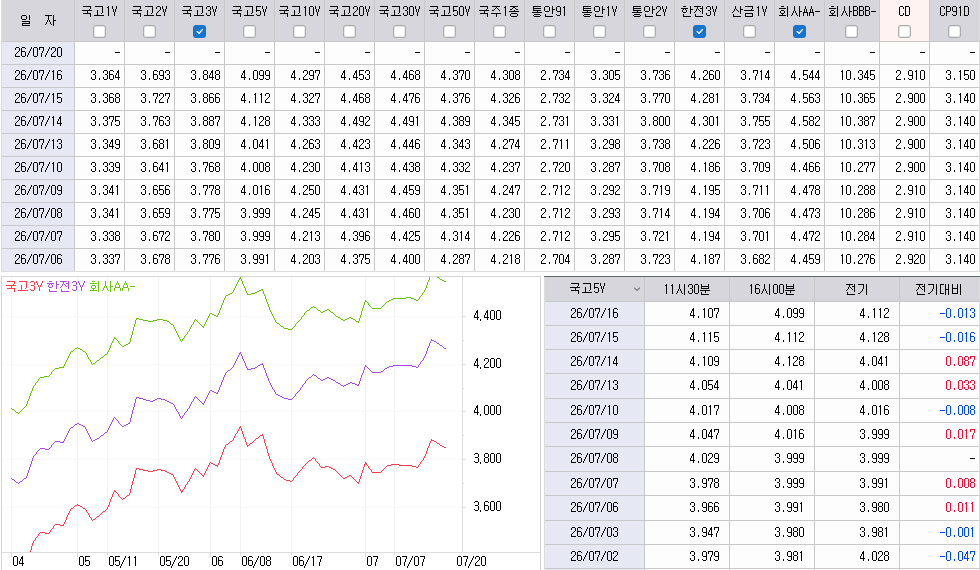Click the CP91D value 3.150
980x570 pixels.
[961, 76]
